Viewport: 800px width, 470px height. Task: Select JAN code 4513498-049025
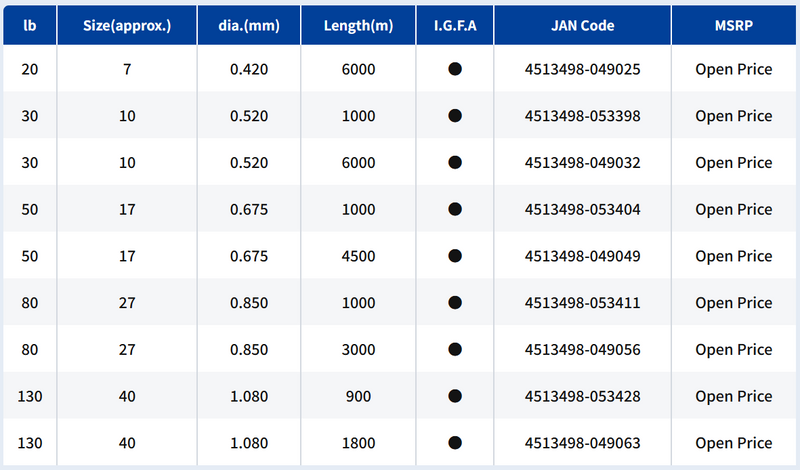583,69
